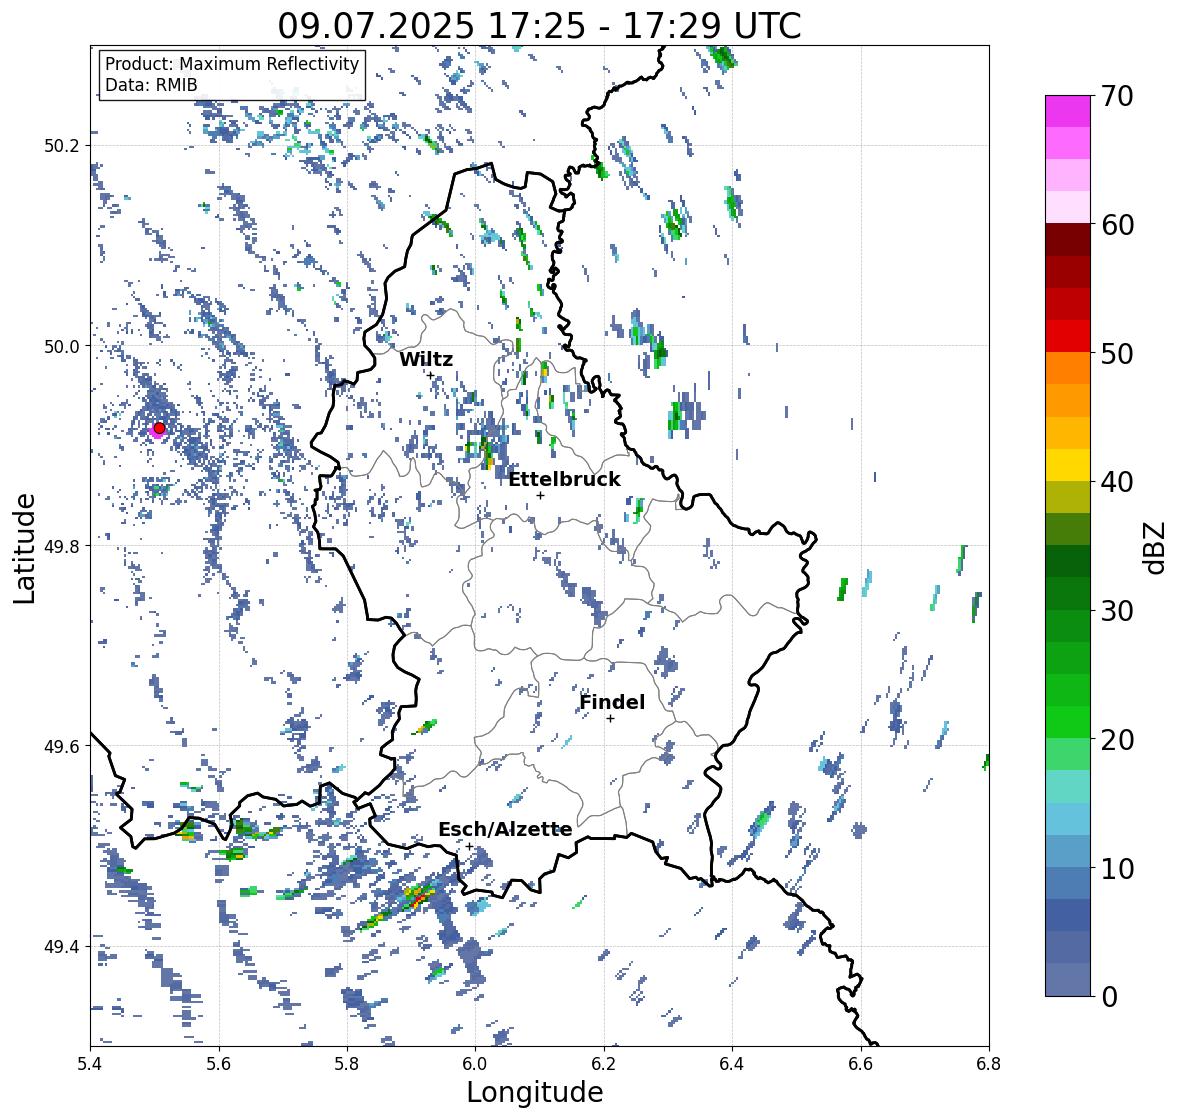Click the dark green segment at 30 dBZ
This screenshot has height=1117, width=1179.
pos(1068,594)
